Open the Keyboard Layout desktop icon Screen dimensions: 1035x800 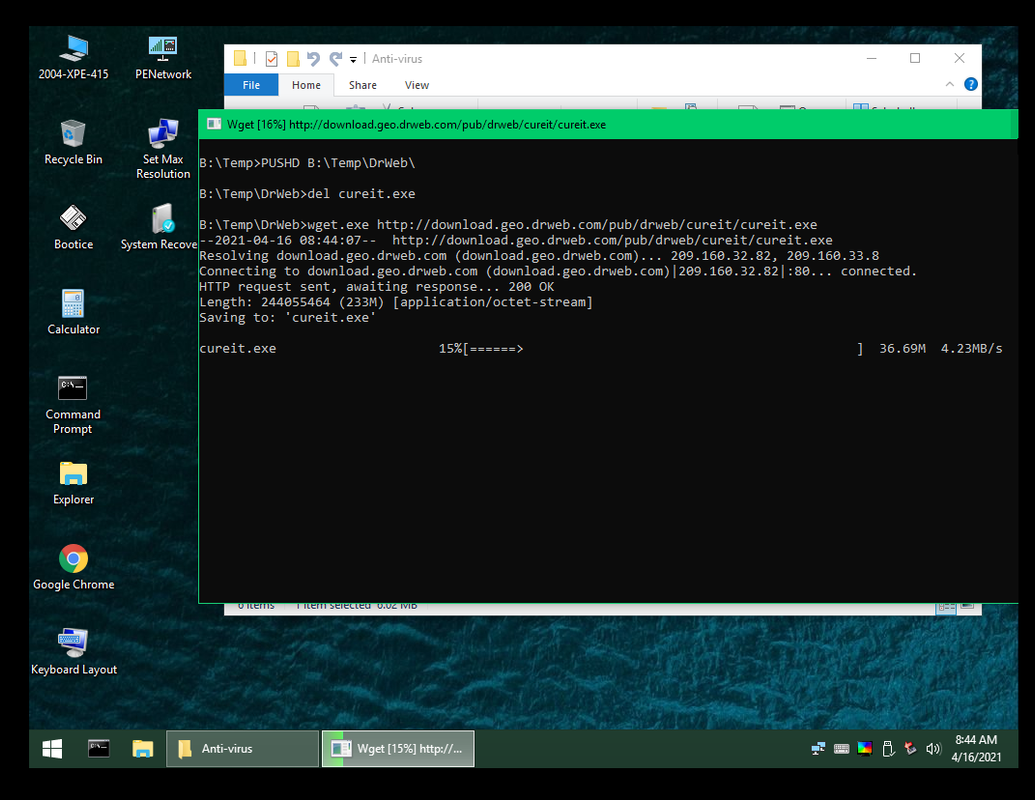73,652
